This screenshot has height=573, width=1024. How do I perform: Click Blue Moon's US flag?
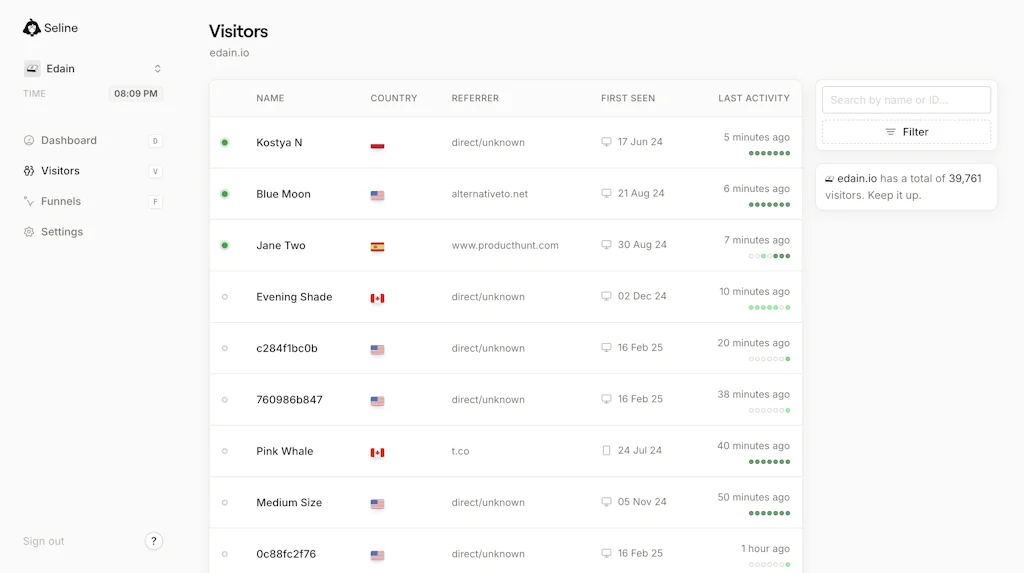(x=377, y=195)
